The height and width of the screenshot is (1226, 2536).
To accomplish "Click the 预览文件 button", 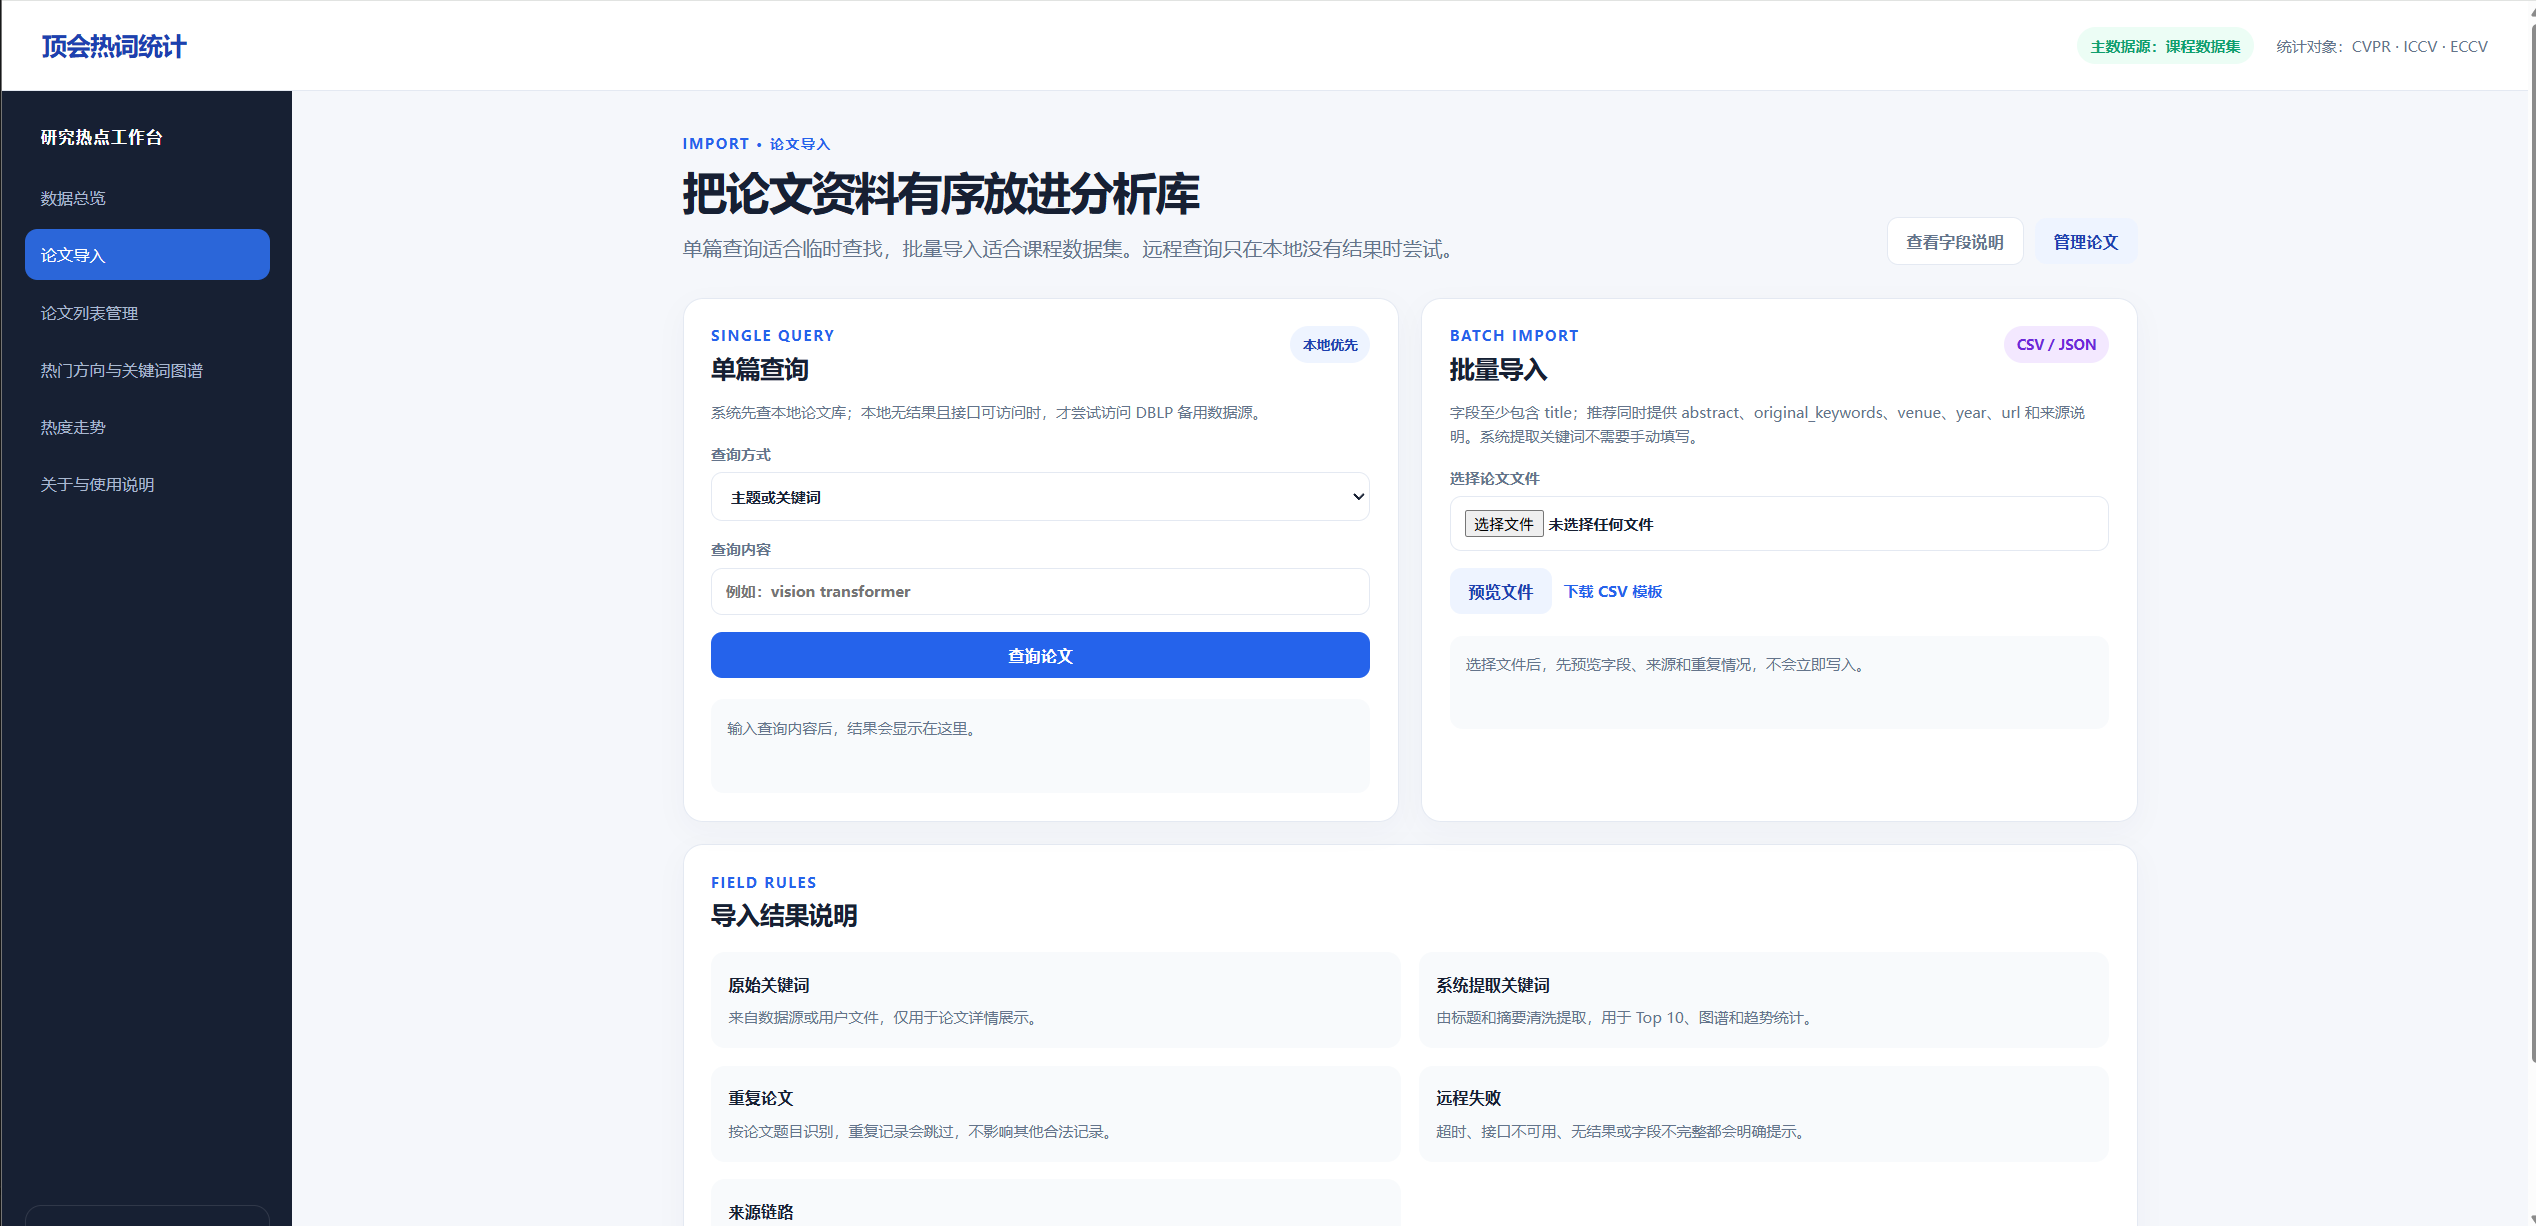I will (1500, 592).
